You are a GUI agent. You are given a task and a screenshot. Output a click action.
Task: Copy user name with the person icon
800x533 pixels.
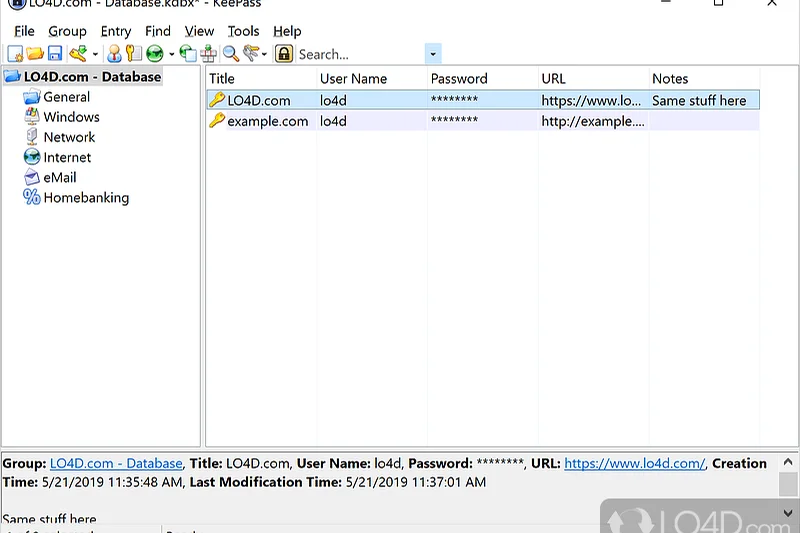click(x=114, y=54)
